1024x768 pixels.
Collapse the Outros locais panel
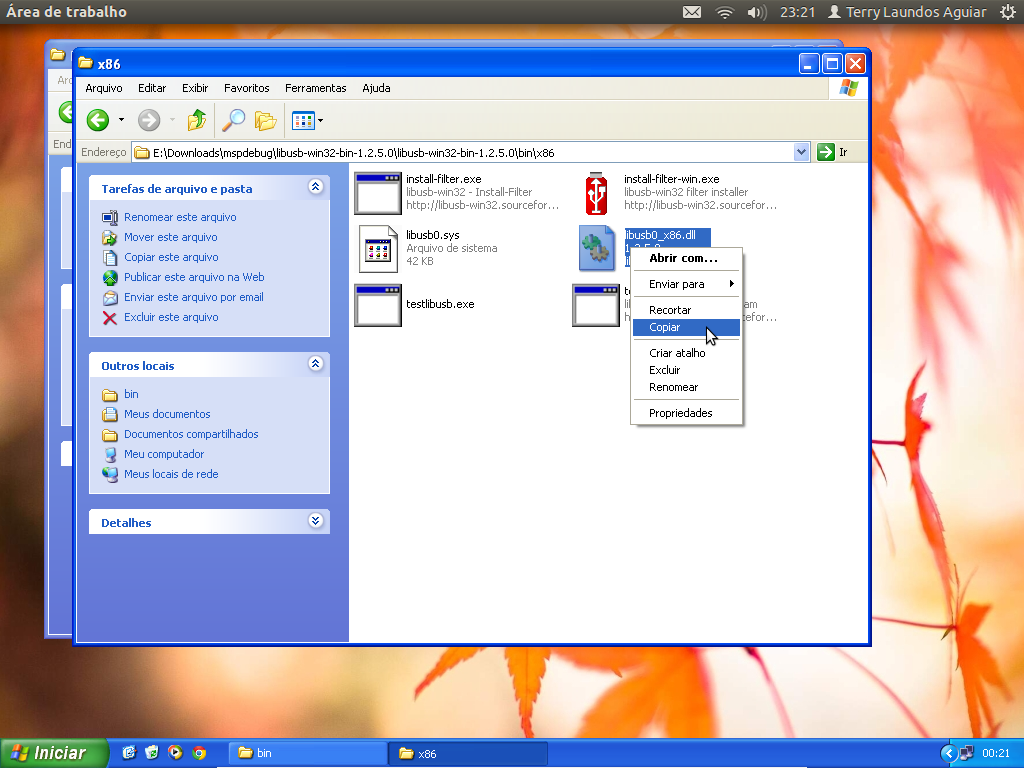click(x=315, y=364)
